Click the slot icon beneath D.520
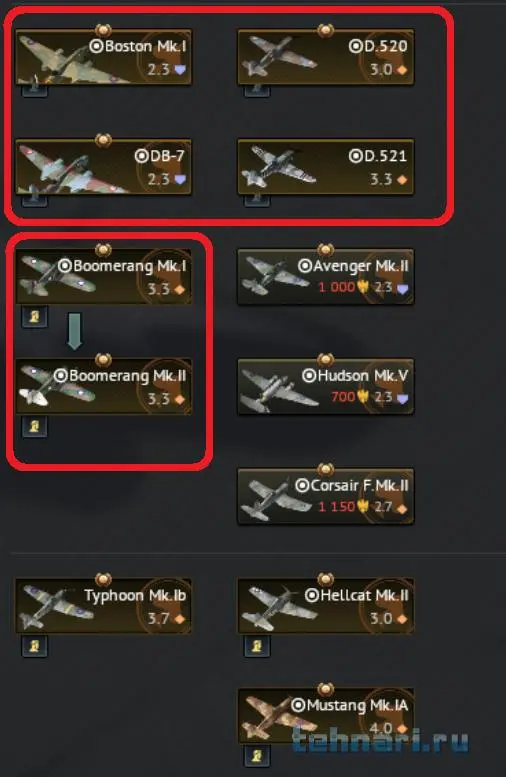Screen dimensions: 506x777 click(x=257, y=90)
